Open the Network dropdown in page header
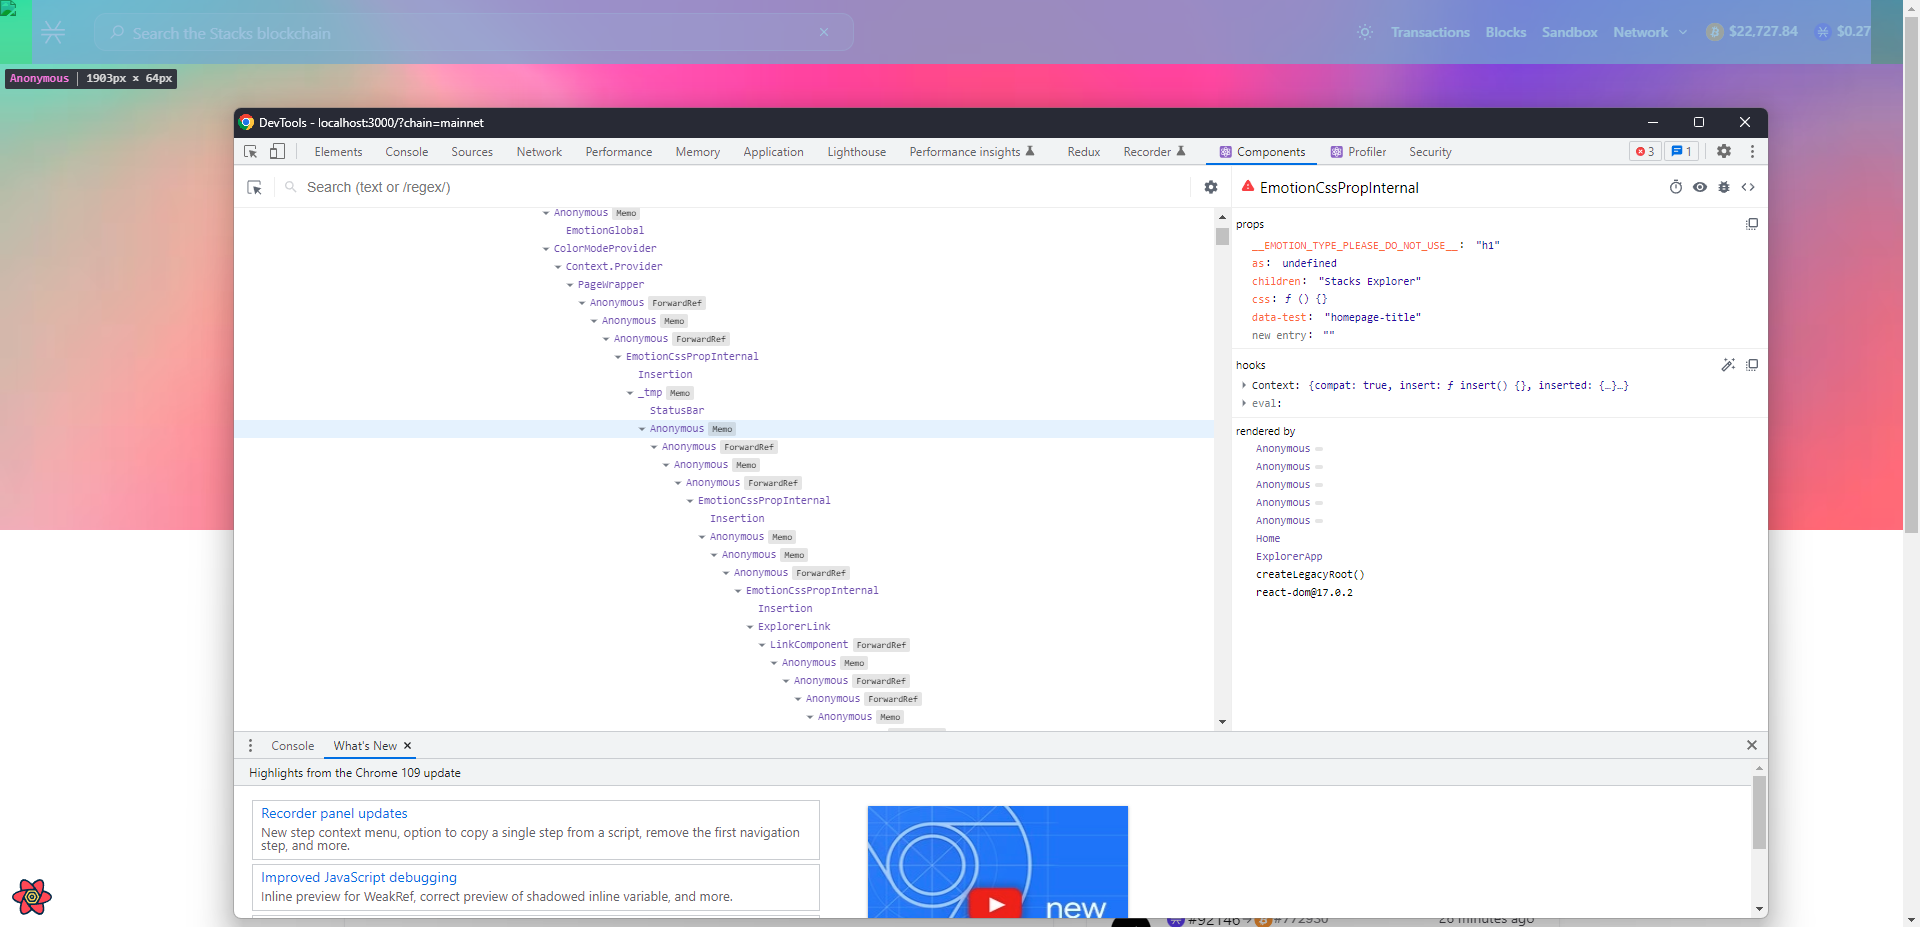Screen dimensions: 1920x927 click(x=1650, y=32)
